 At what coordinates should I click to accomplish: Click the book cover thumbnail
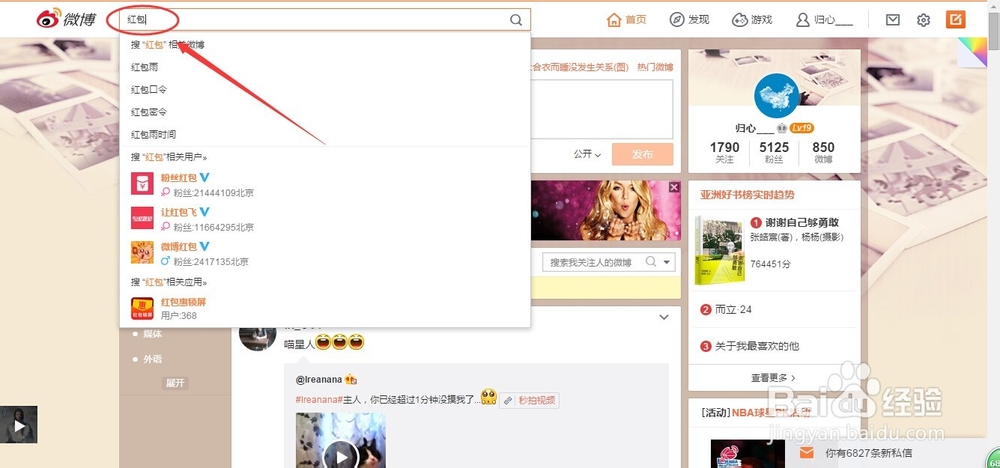pos(719,250)
